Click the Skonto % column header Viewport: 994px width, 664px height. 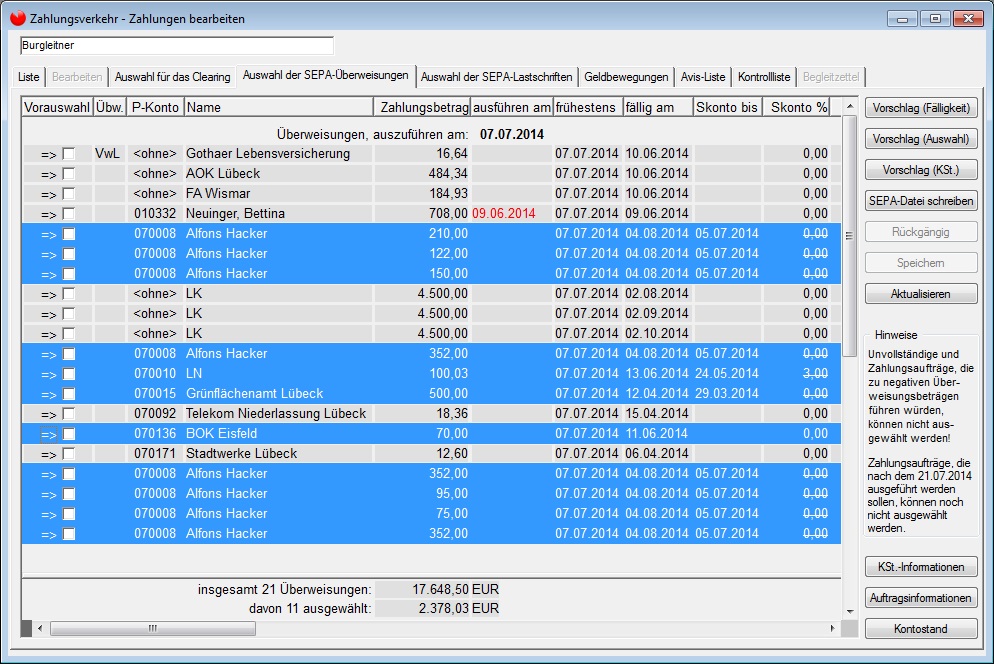click(797, 107)
